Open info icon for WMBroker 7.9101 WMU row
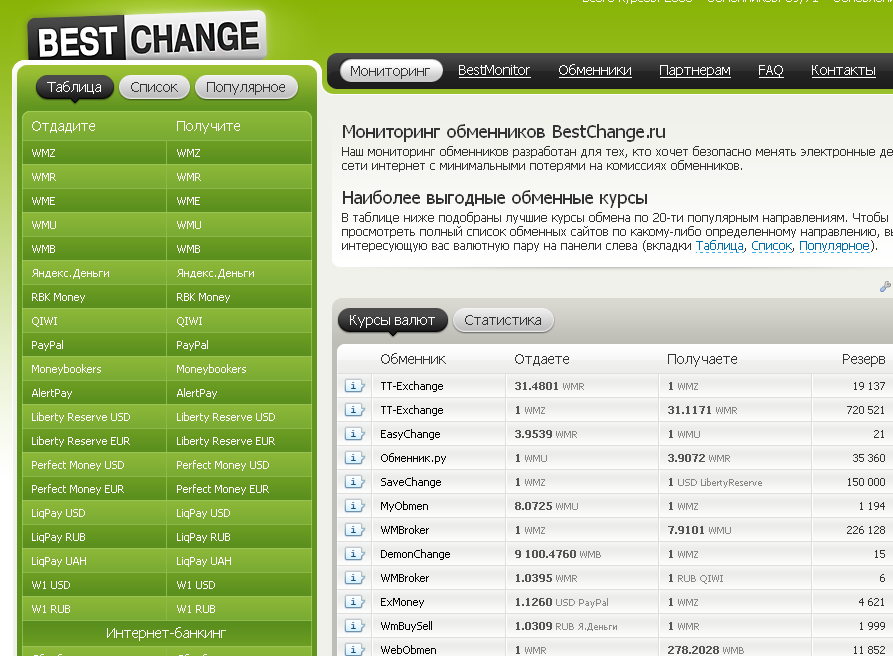Image resolution: width=893 pixels, height=656 pixels. tap(354, 530)
